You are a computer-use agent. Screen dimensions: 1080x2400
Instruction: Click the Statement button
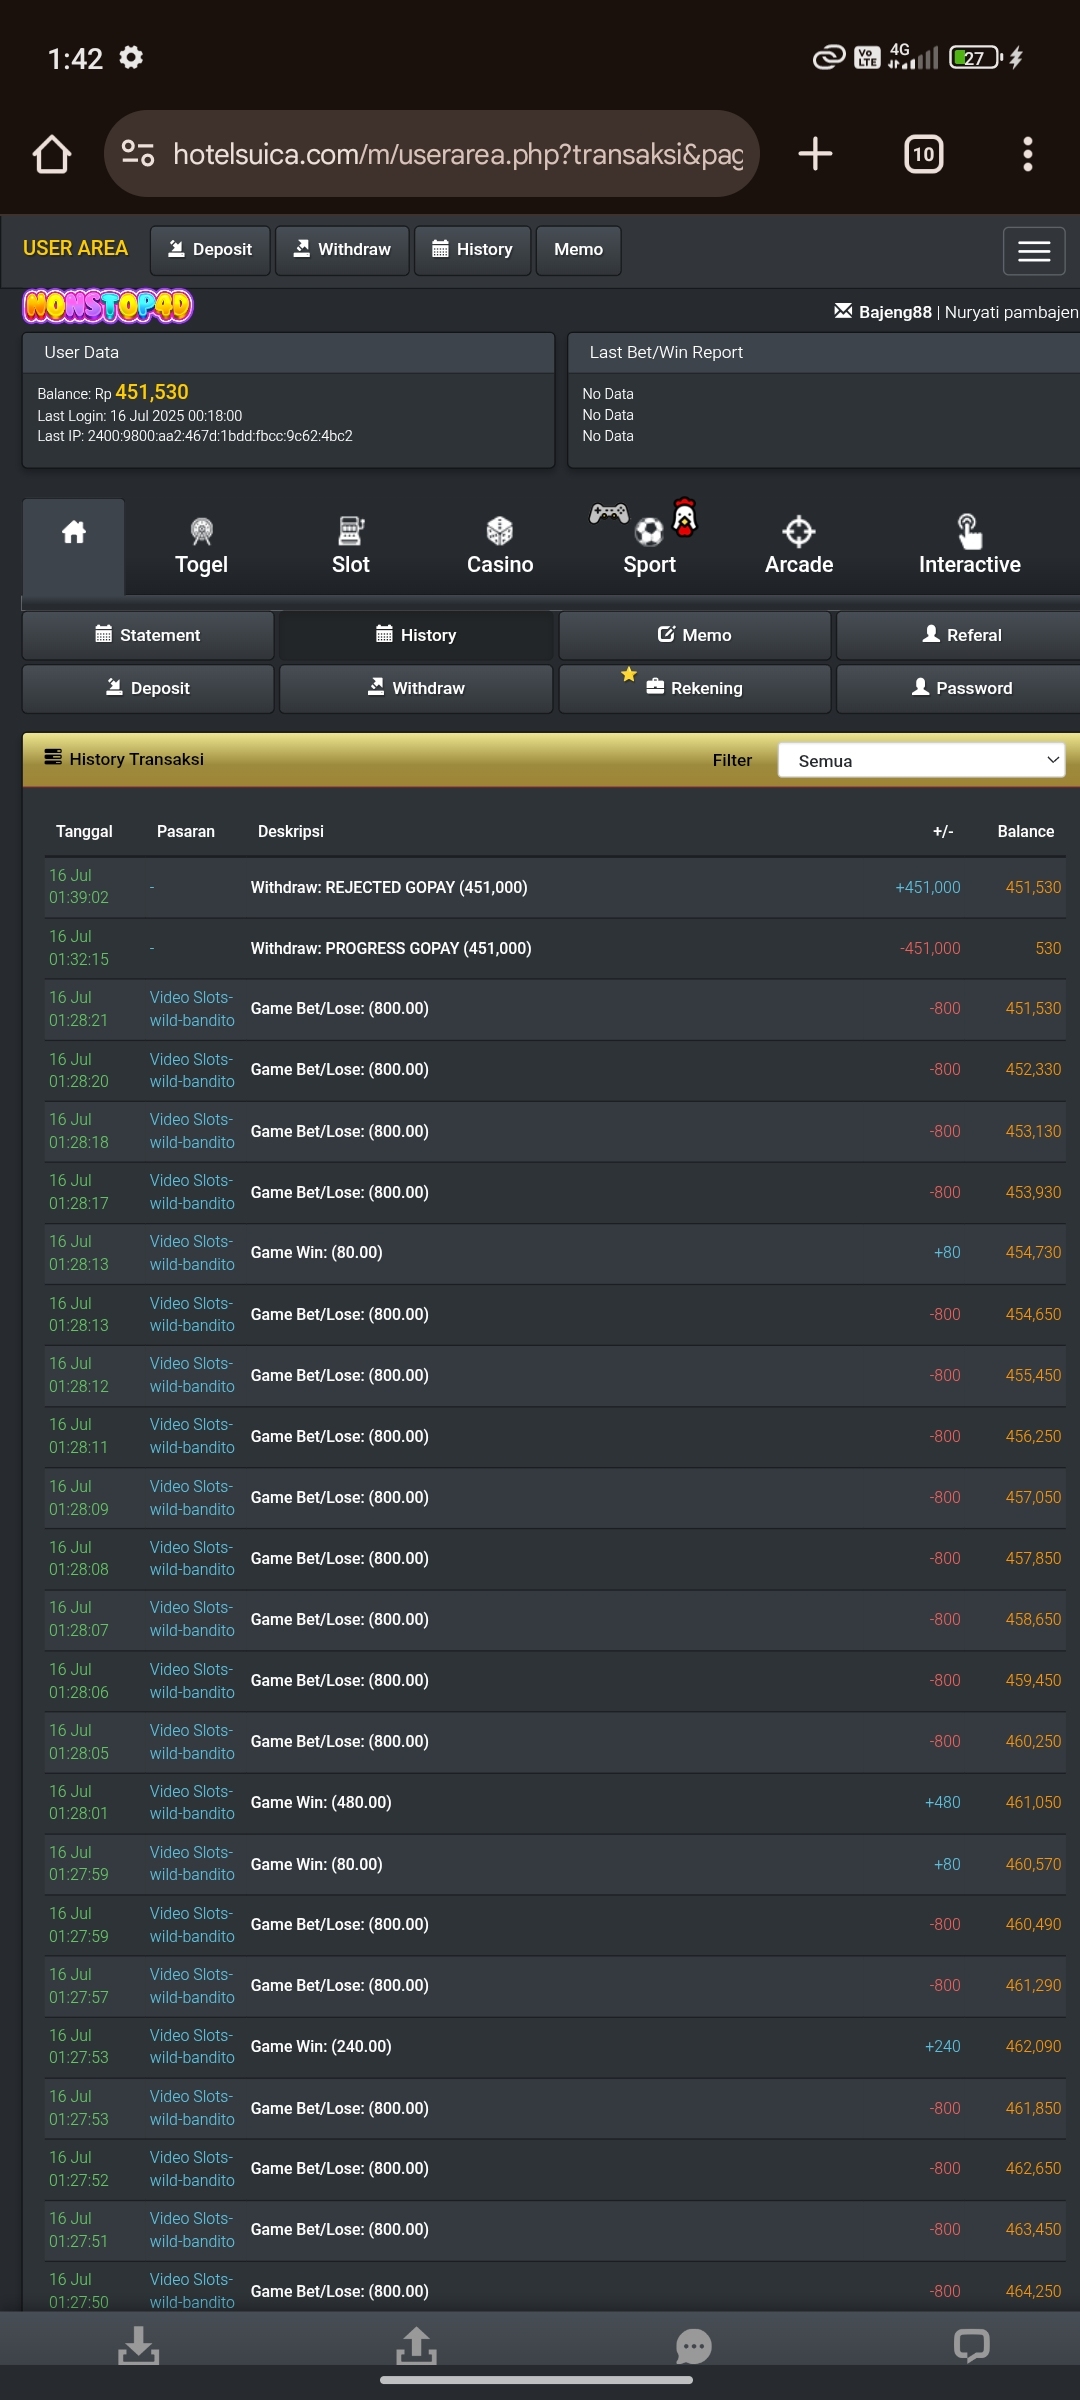[148, 635]
